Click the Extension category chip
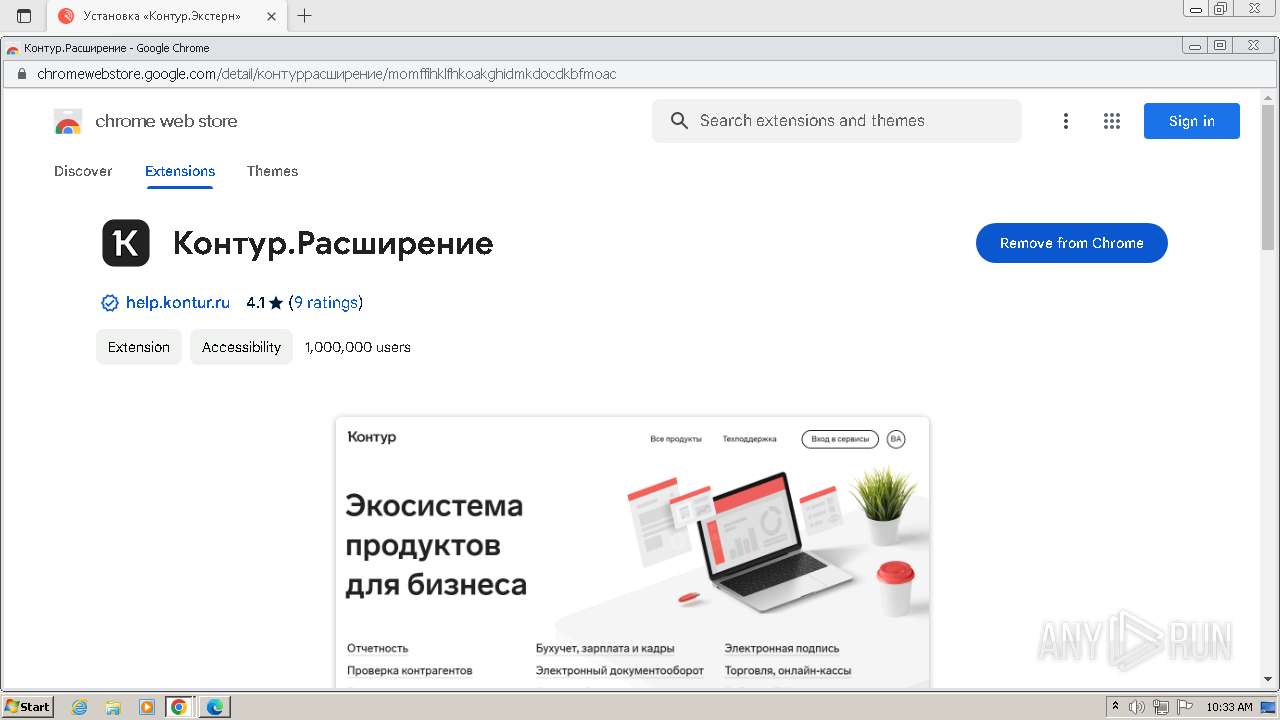 139,347
